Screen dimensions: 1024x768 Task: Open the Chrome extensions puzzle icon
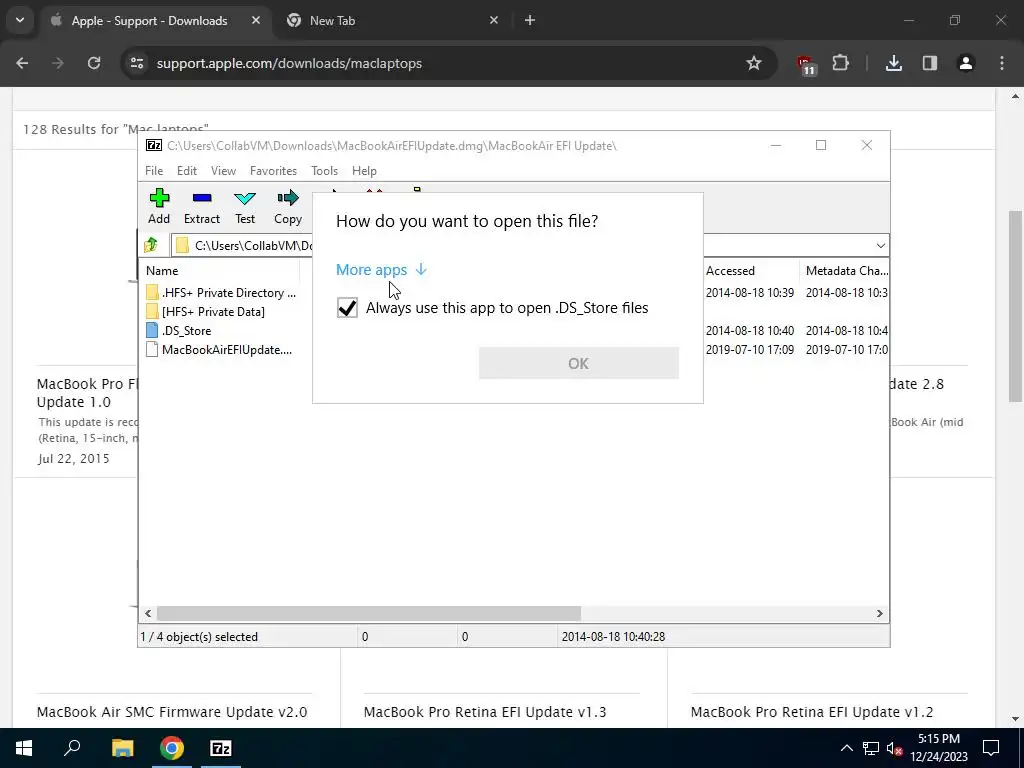[841, 63]
